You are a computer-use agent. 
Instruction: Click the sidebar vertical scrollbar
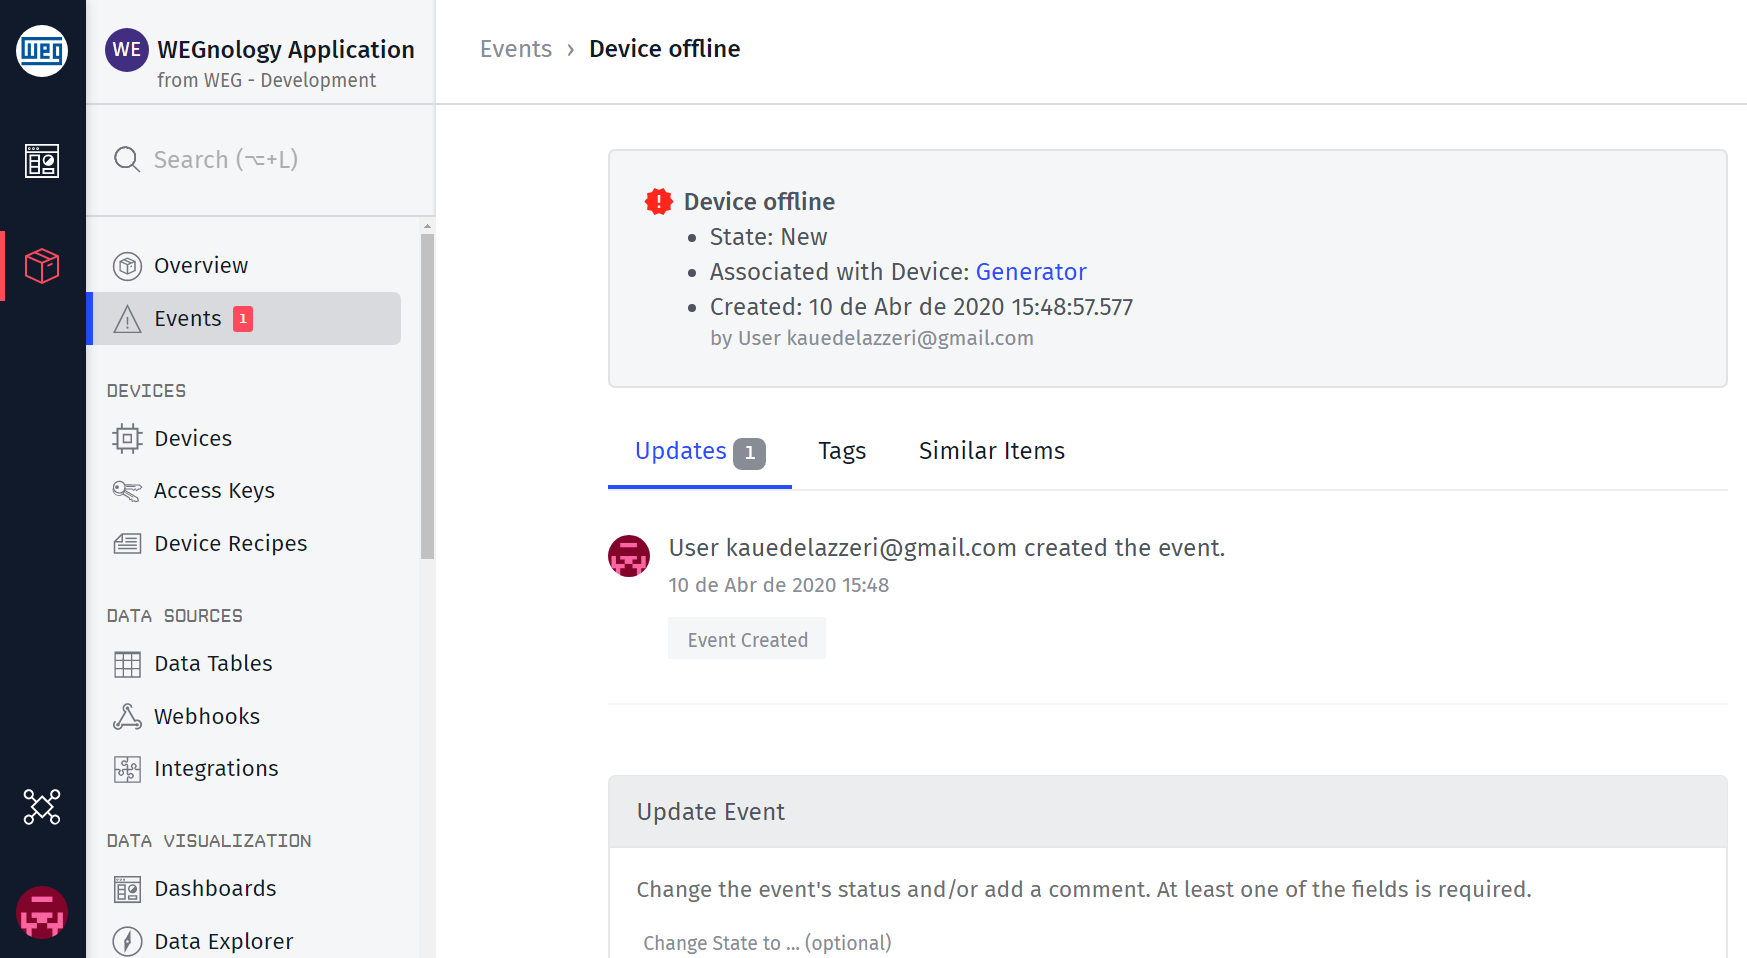(427, 396)
